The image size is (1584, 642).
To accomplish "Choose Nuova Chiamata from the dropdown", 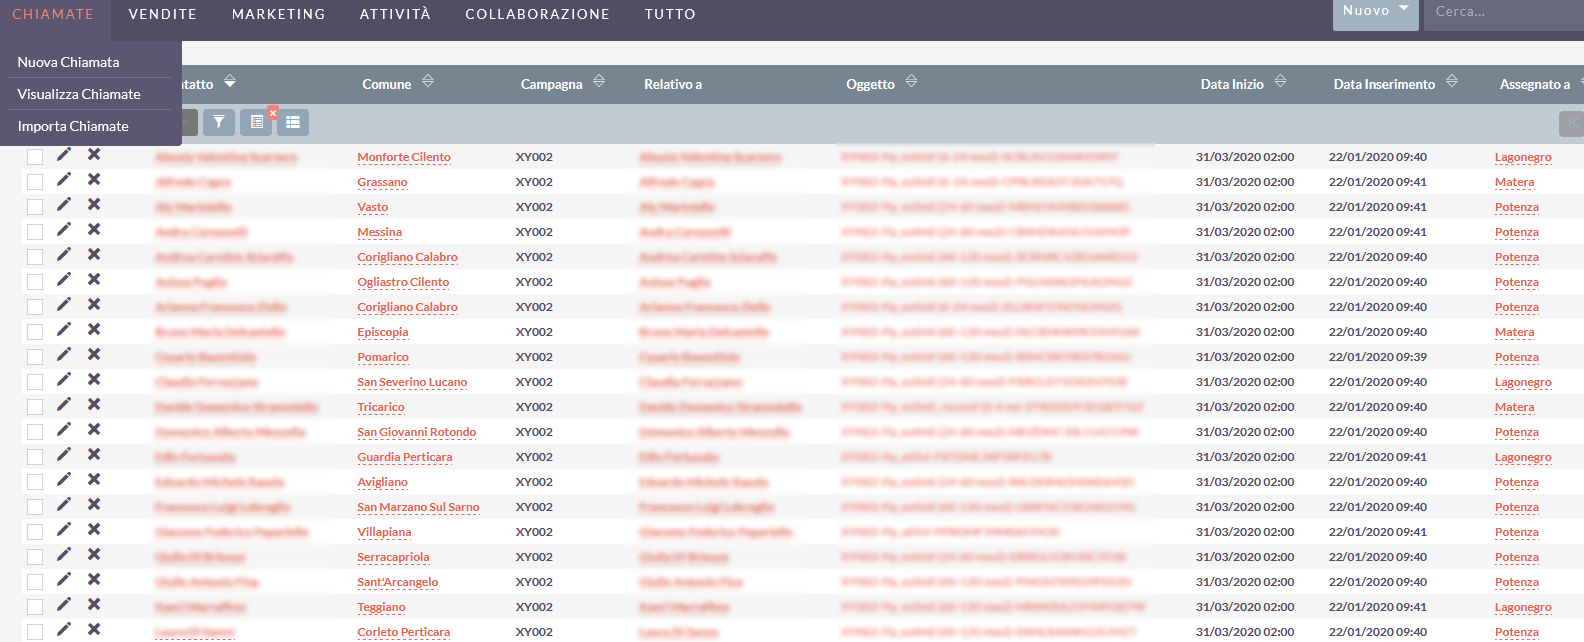I will (x=68, y=62).
